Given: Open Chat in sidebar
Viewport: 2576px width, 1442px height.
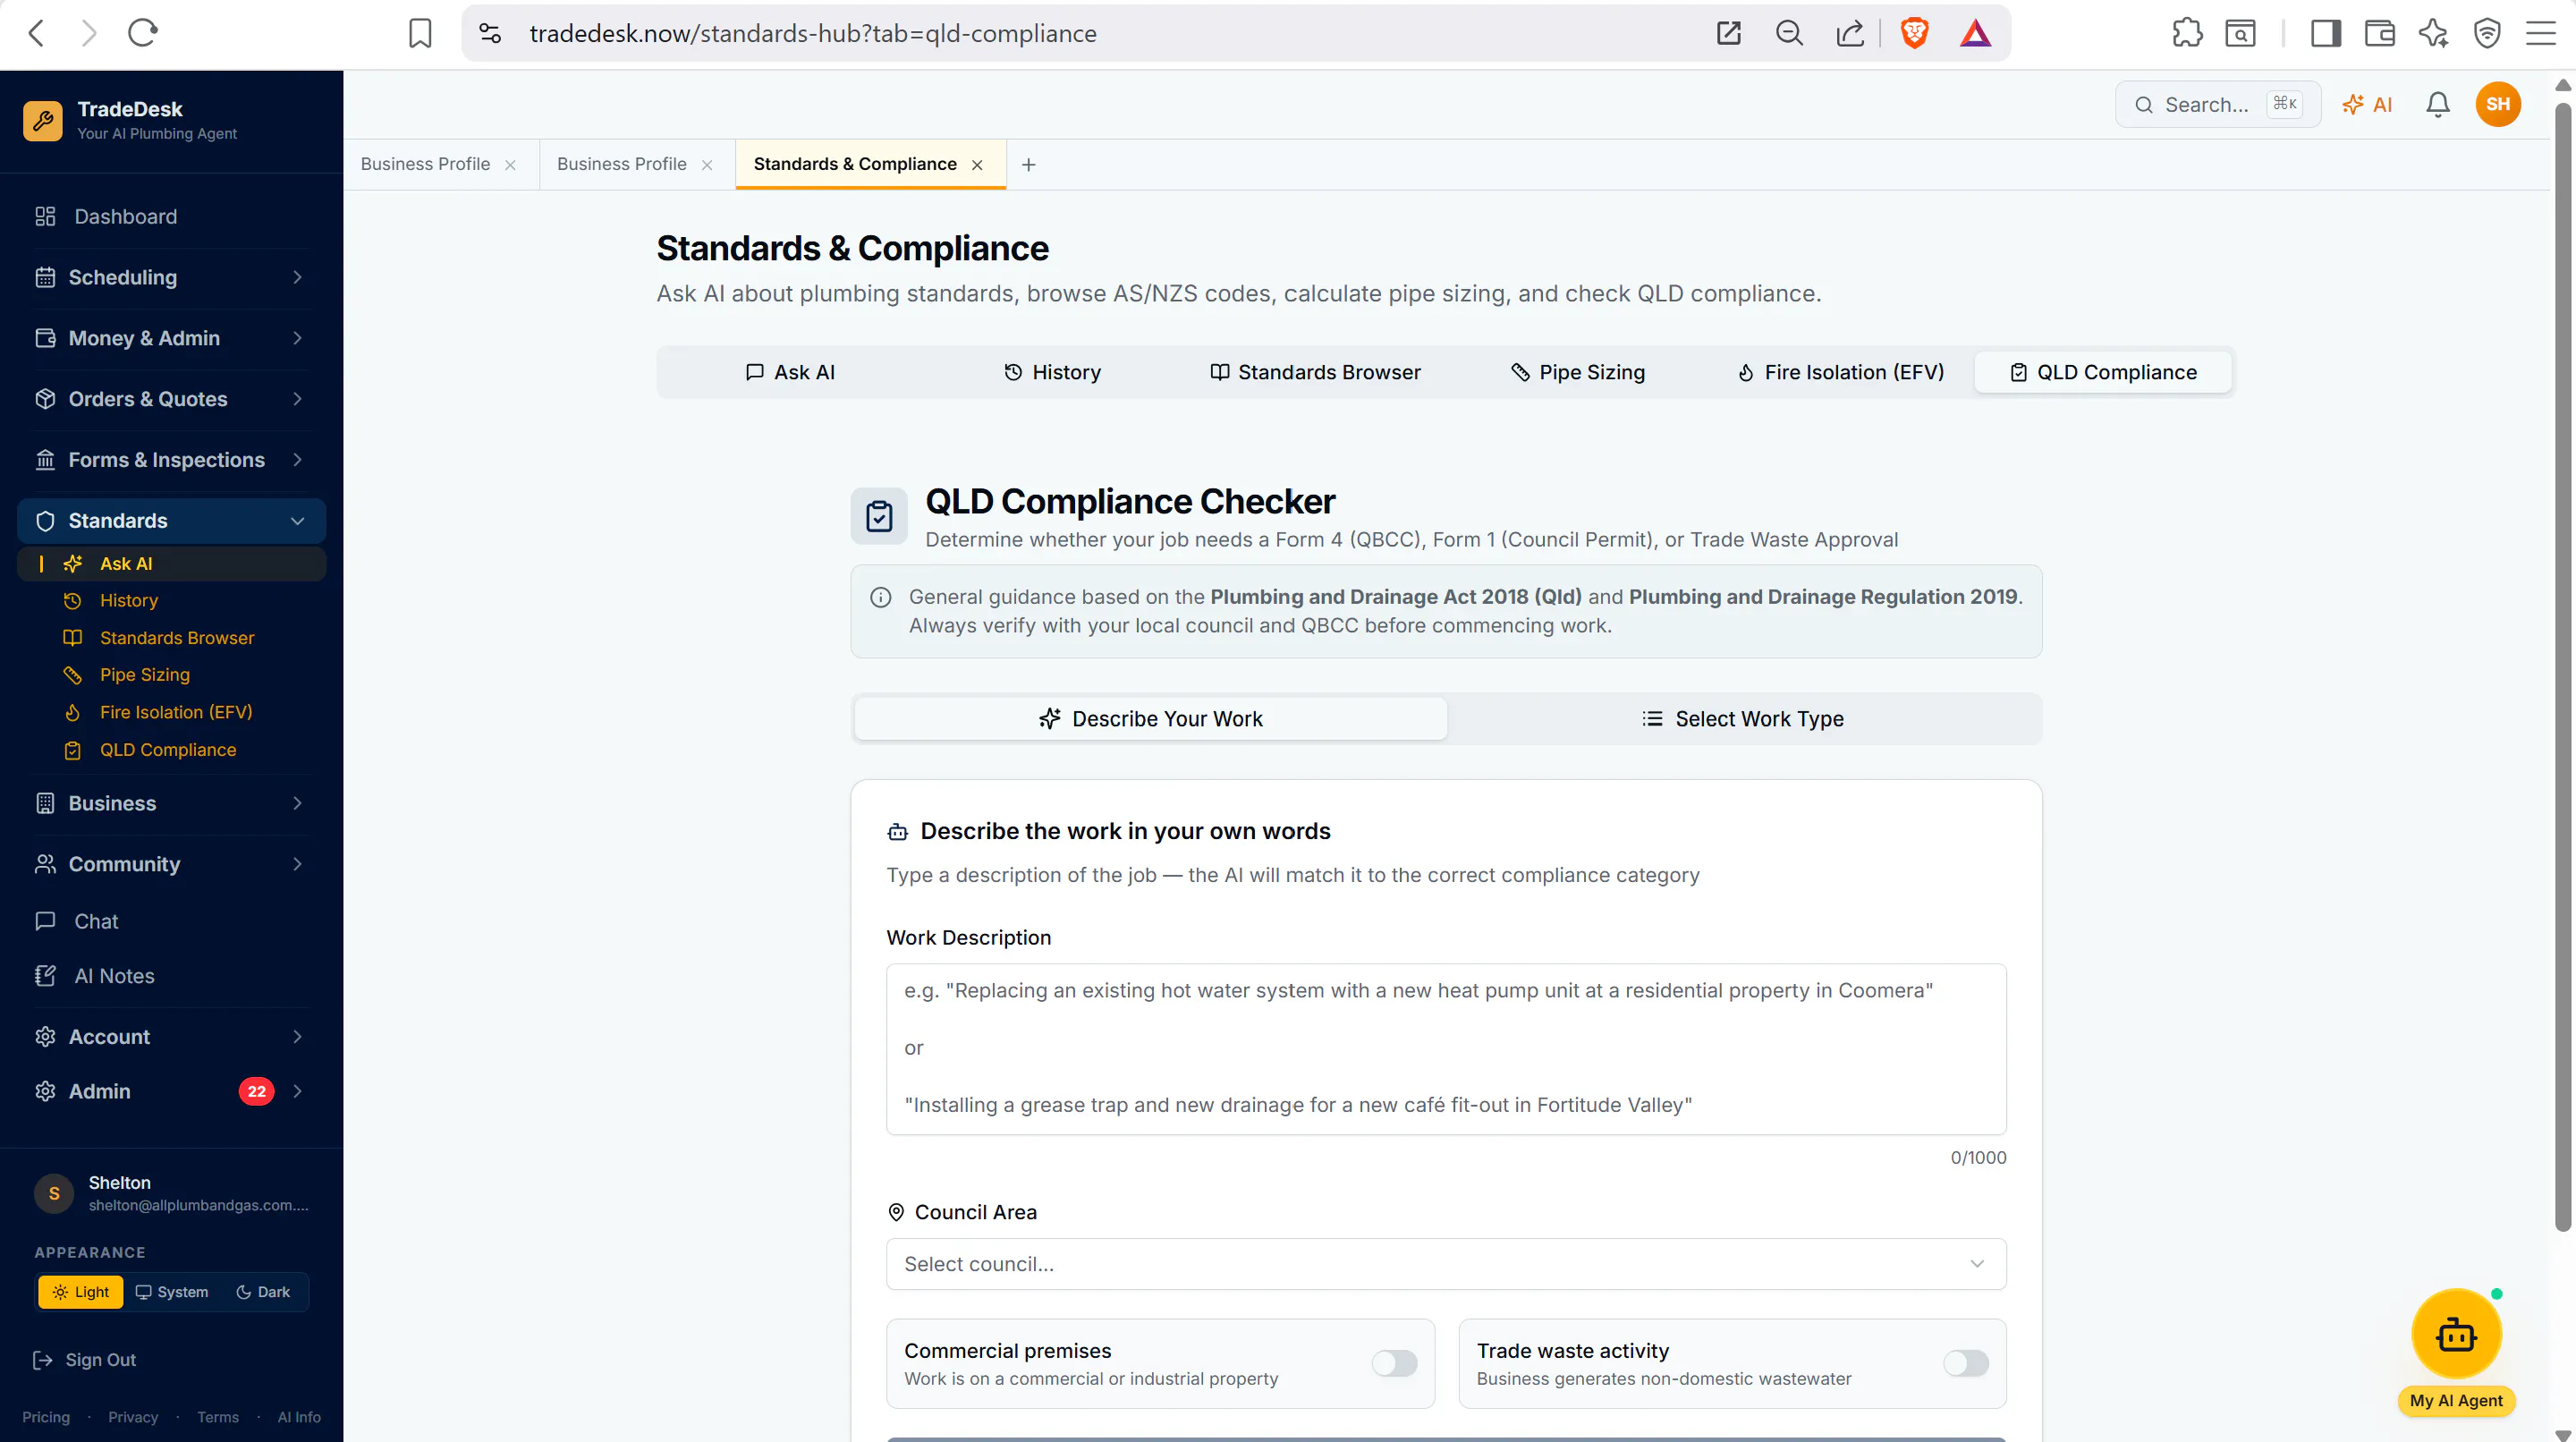Looking at the screenshot, I should pos(171,921).
